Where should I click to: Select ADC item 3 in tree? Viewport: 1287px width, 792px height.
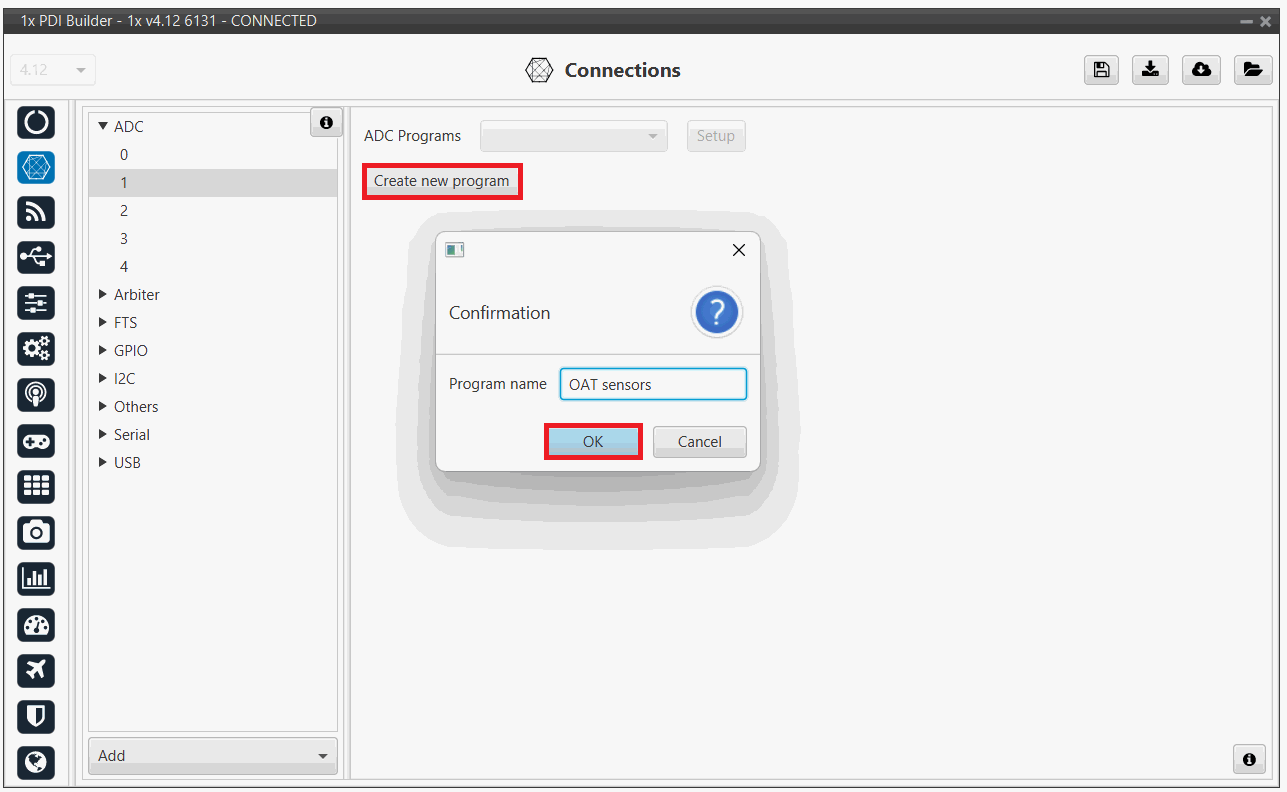click(124, 239)
